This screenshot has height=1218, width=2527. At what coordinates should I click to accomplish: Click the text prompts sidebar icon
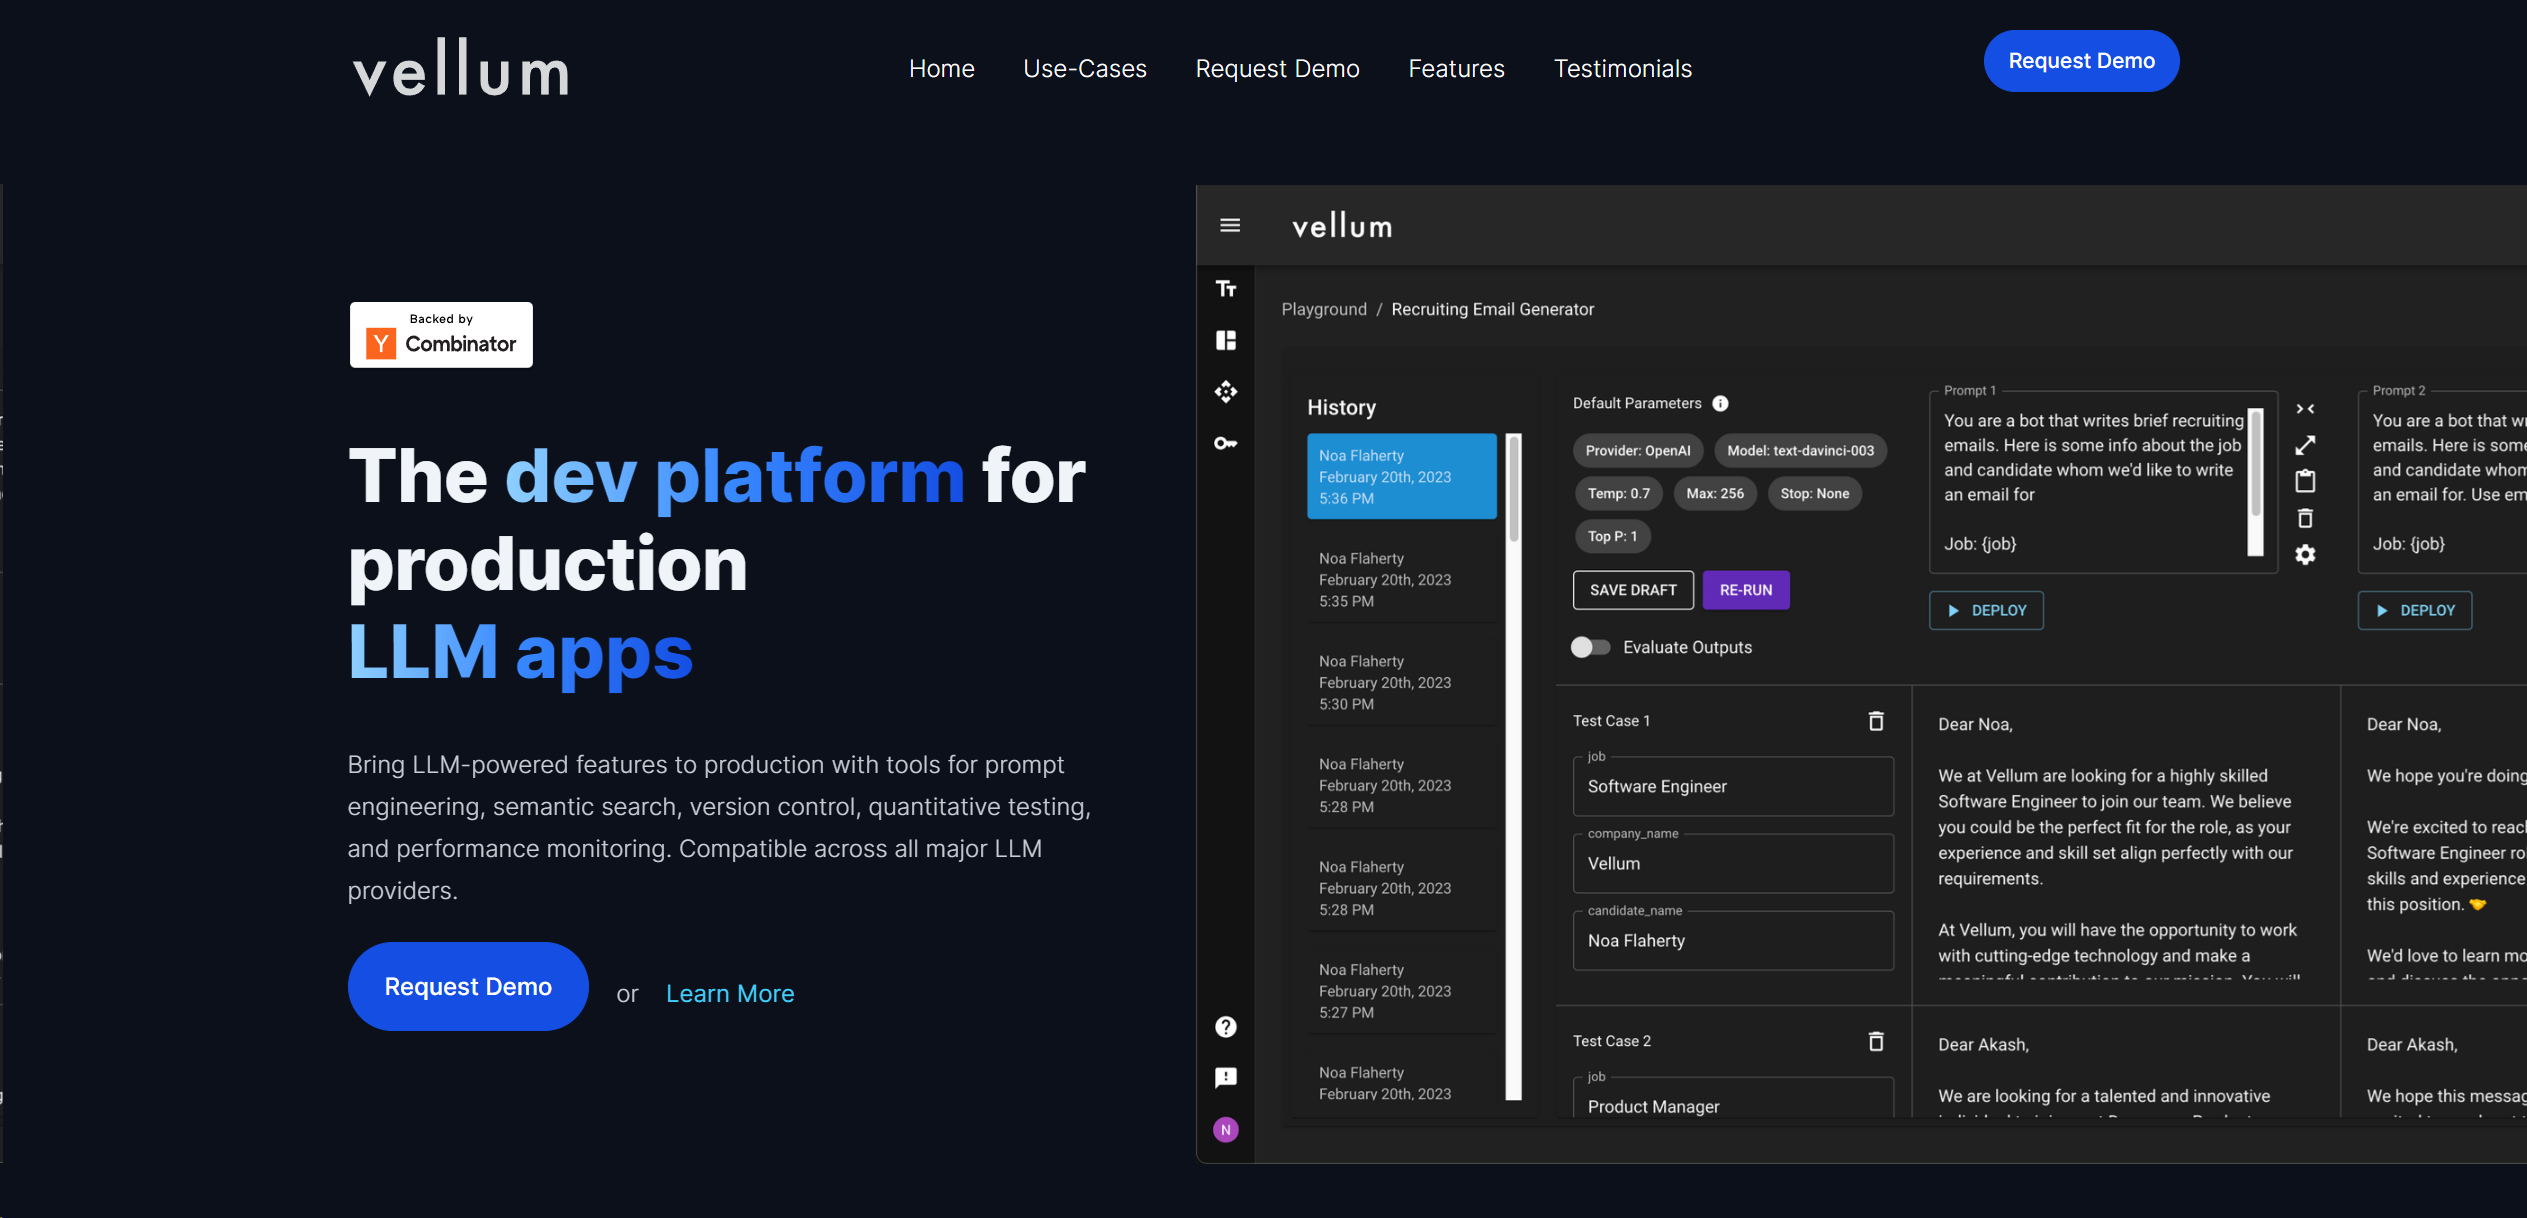(x=1226, y=289)
